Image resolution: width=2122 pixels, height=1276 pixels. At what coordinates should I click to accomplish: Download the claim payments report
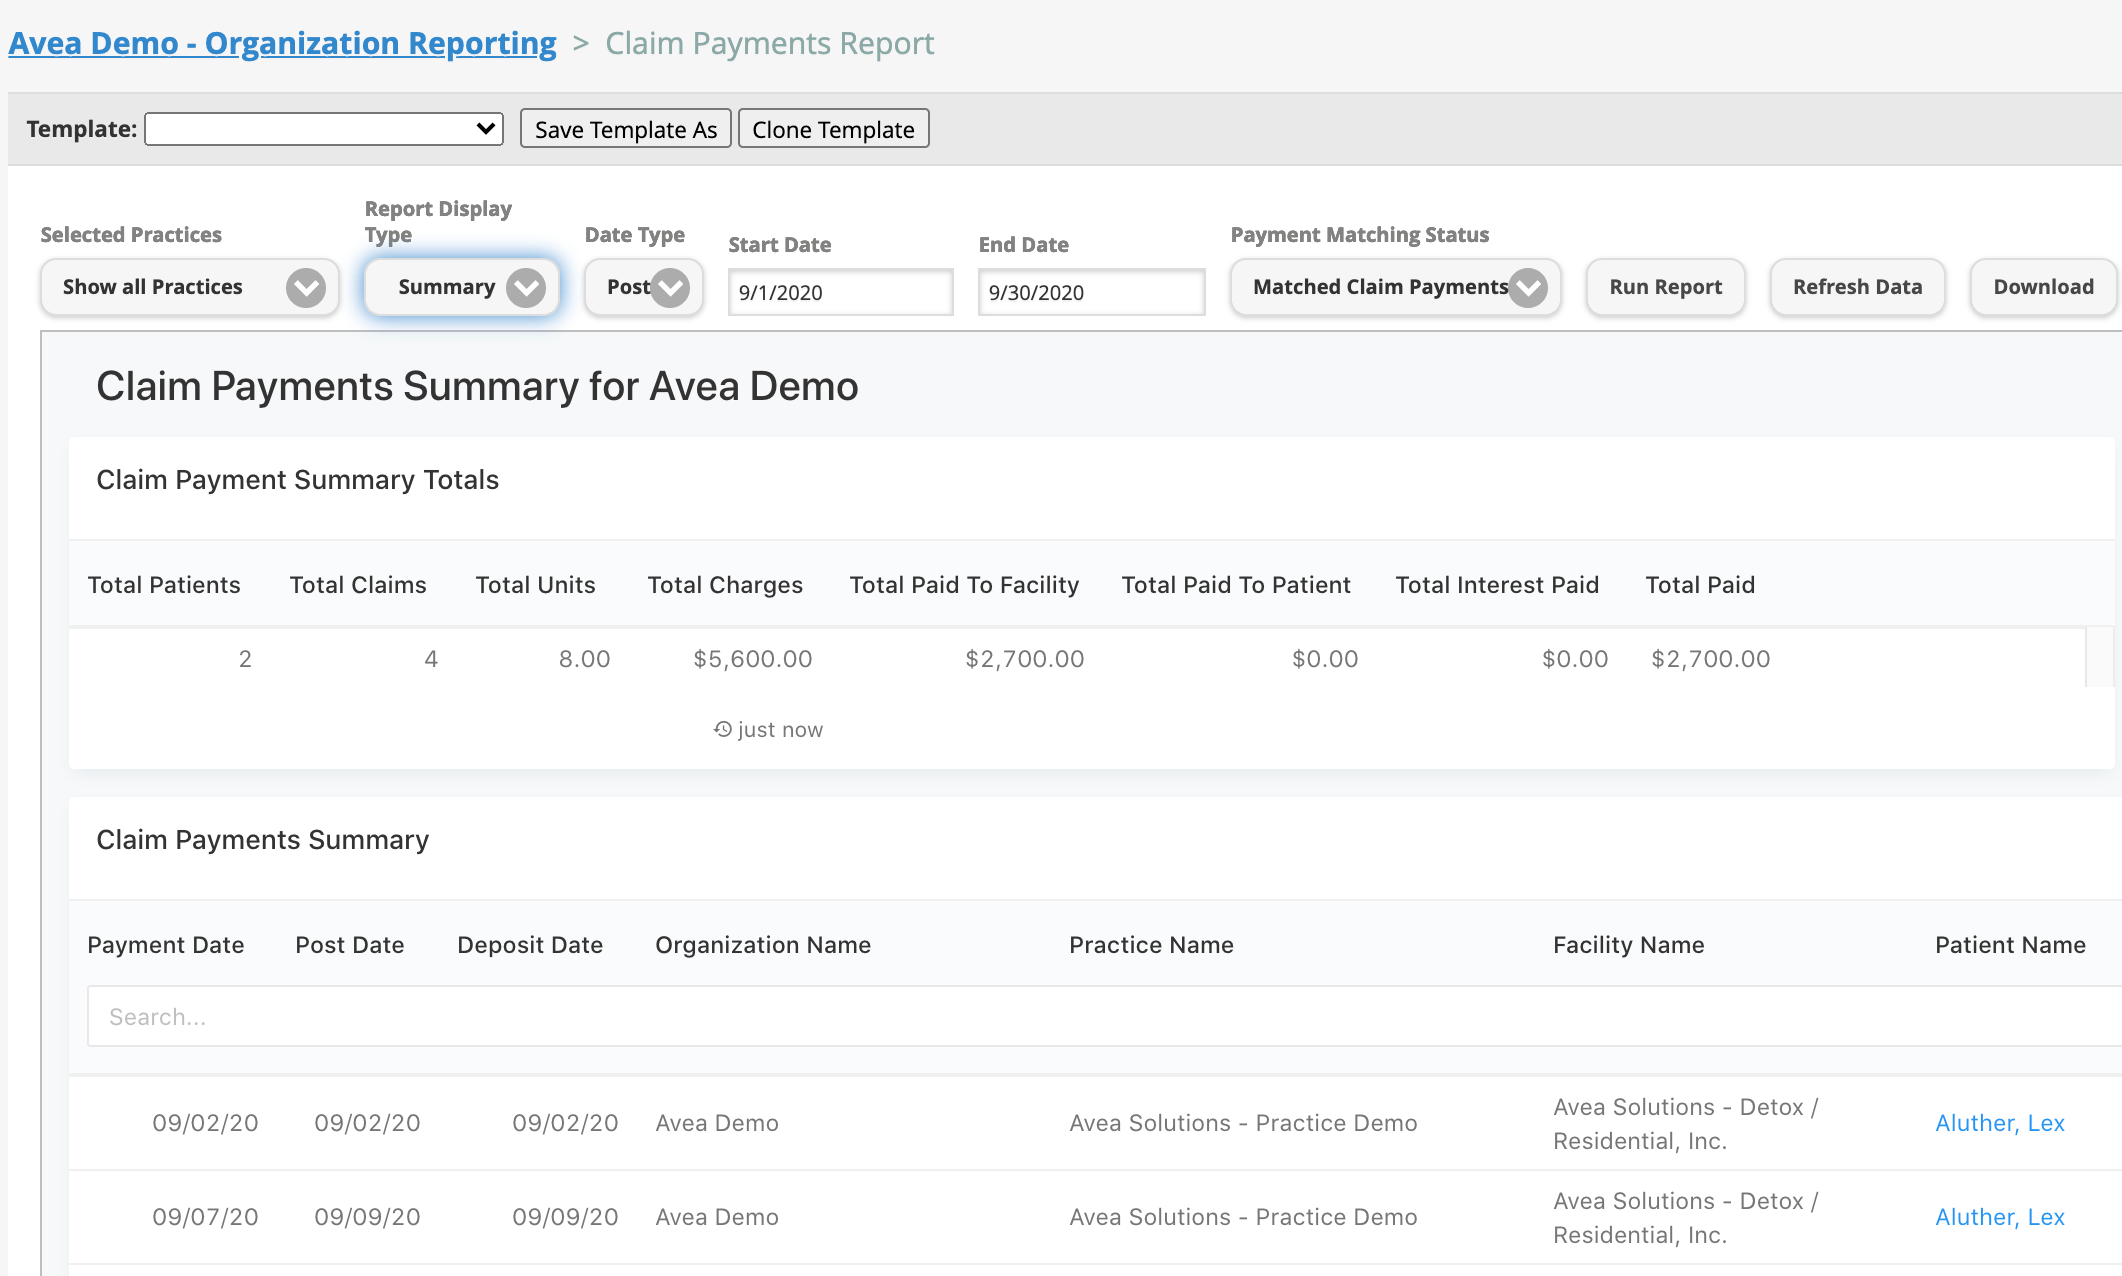tap(2043, 287)
